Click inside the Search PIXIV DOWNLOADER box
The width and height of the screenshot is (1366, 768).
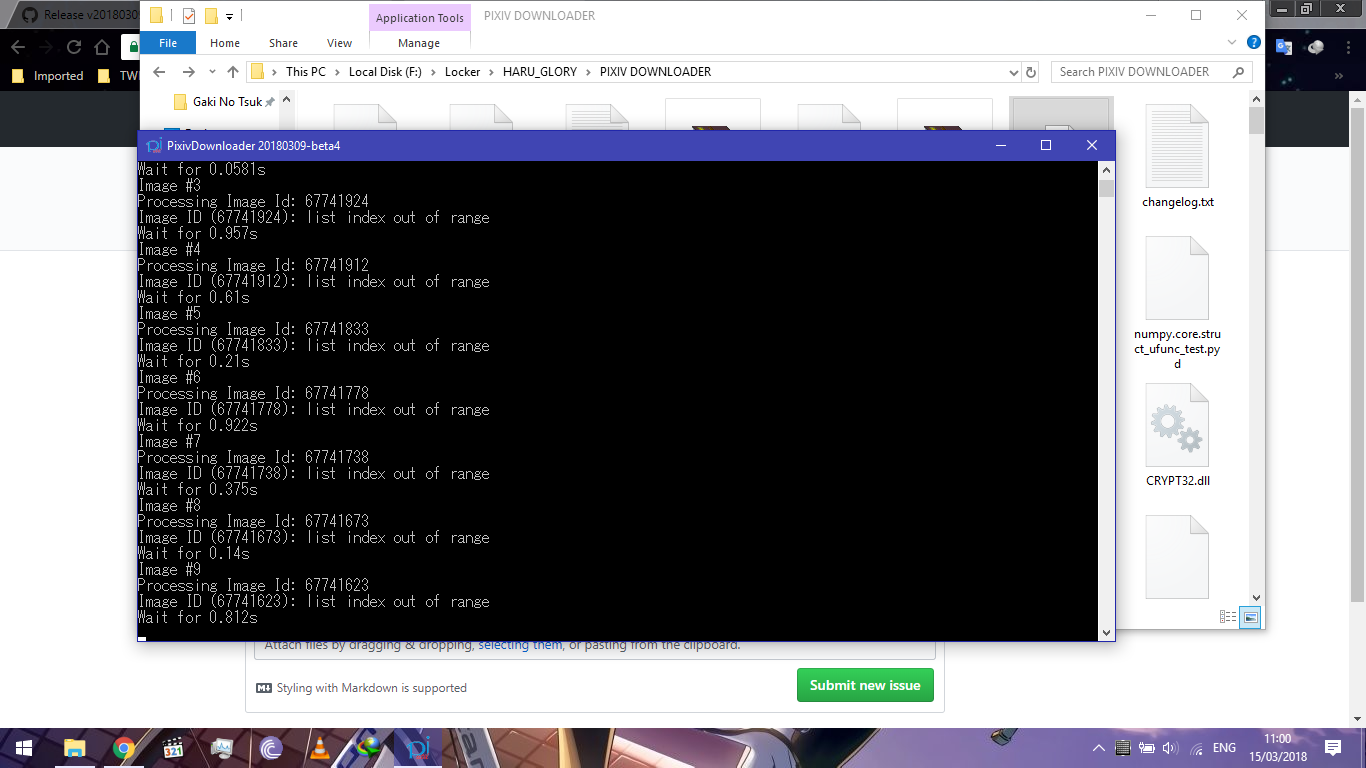coord(1140,71)
